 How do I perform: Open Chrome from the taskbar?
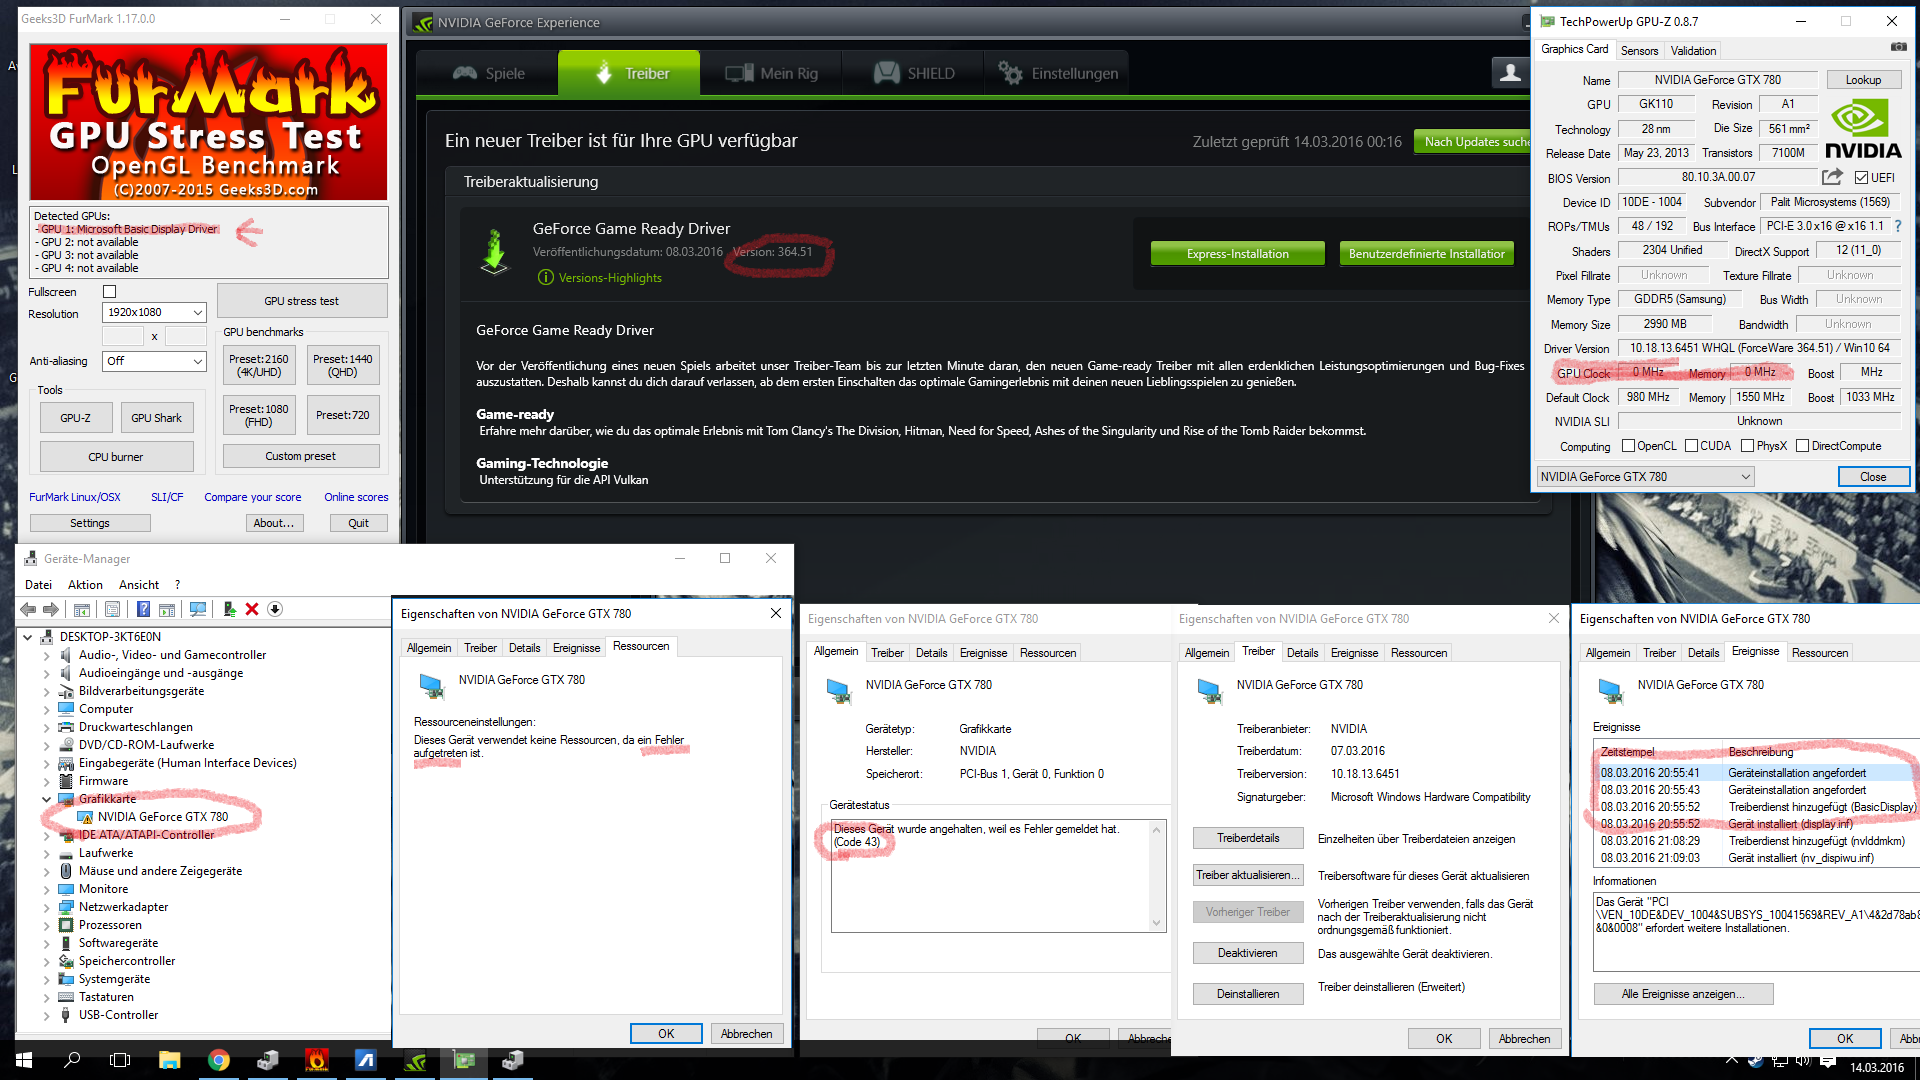click(218, 1060)
